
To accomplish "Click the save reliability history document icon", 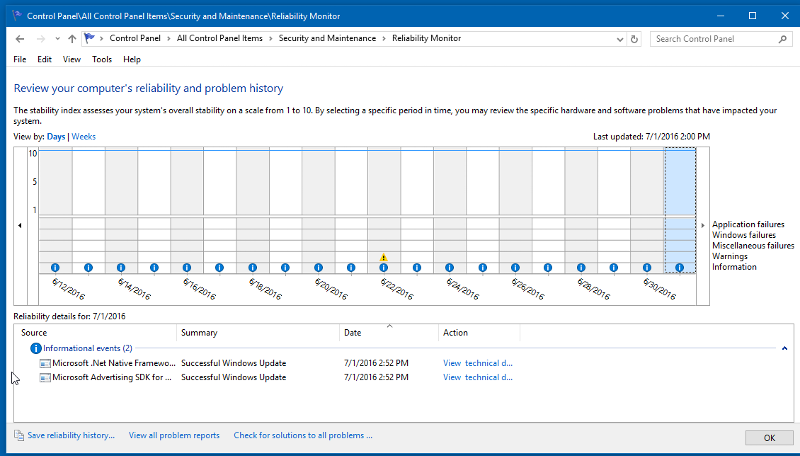I will pyautogui.click(x=19, y=435).
